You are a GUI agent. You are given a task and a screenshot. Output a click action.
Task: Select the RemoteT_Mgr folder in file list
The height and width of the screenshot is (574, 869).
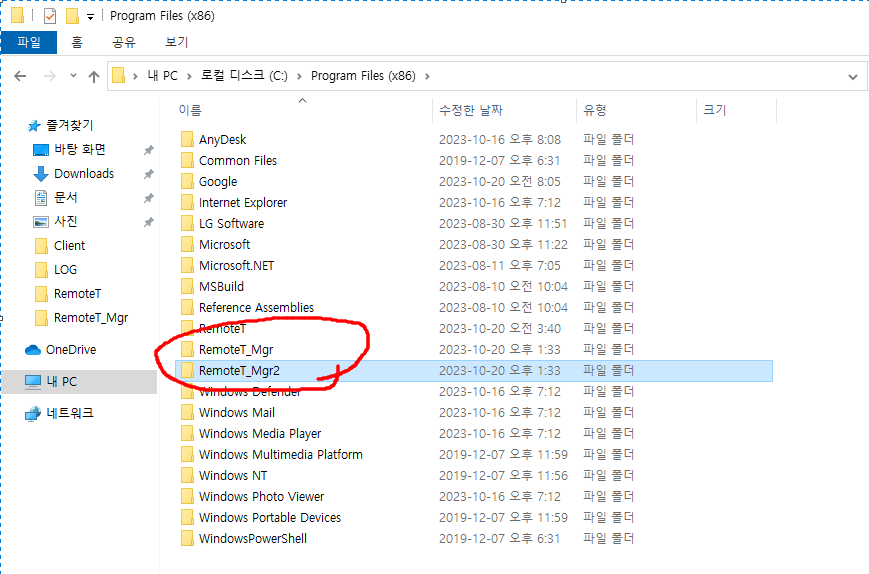236,350
